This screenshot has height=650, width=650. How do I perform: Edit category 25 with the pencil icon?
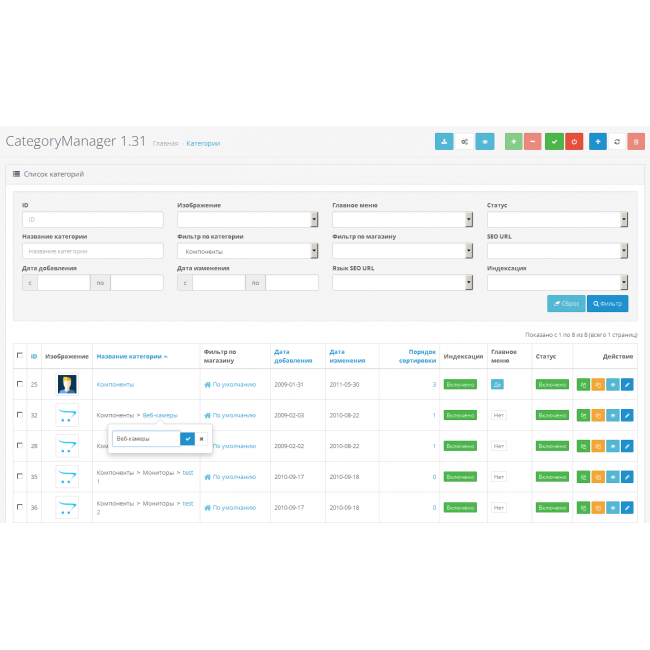tap(627, 384)
